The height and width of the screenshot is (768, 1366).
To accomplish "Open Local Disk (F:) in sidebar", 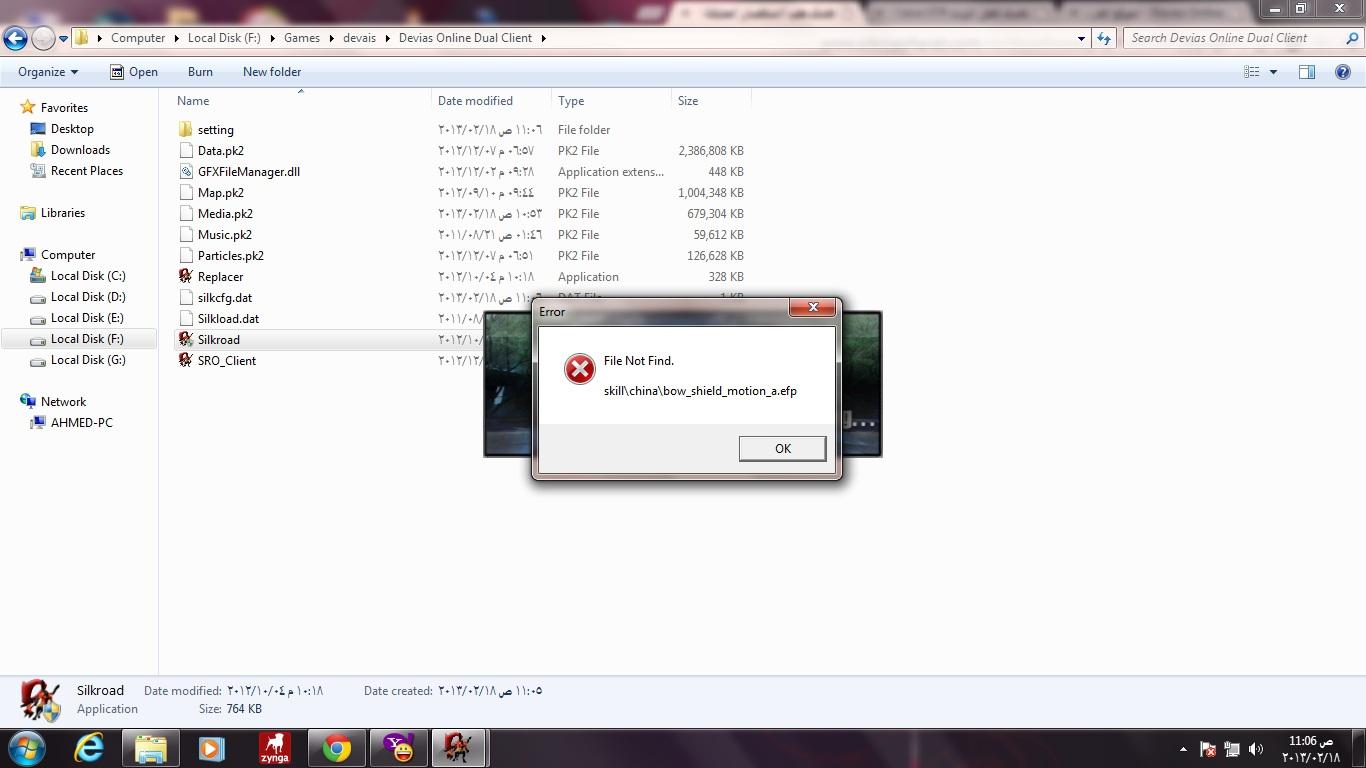I will [87, 339].
